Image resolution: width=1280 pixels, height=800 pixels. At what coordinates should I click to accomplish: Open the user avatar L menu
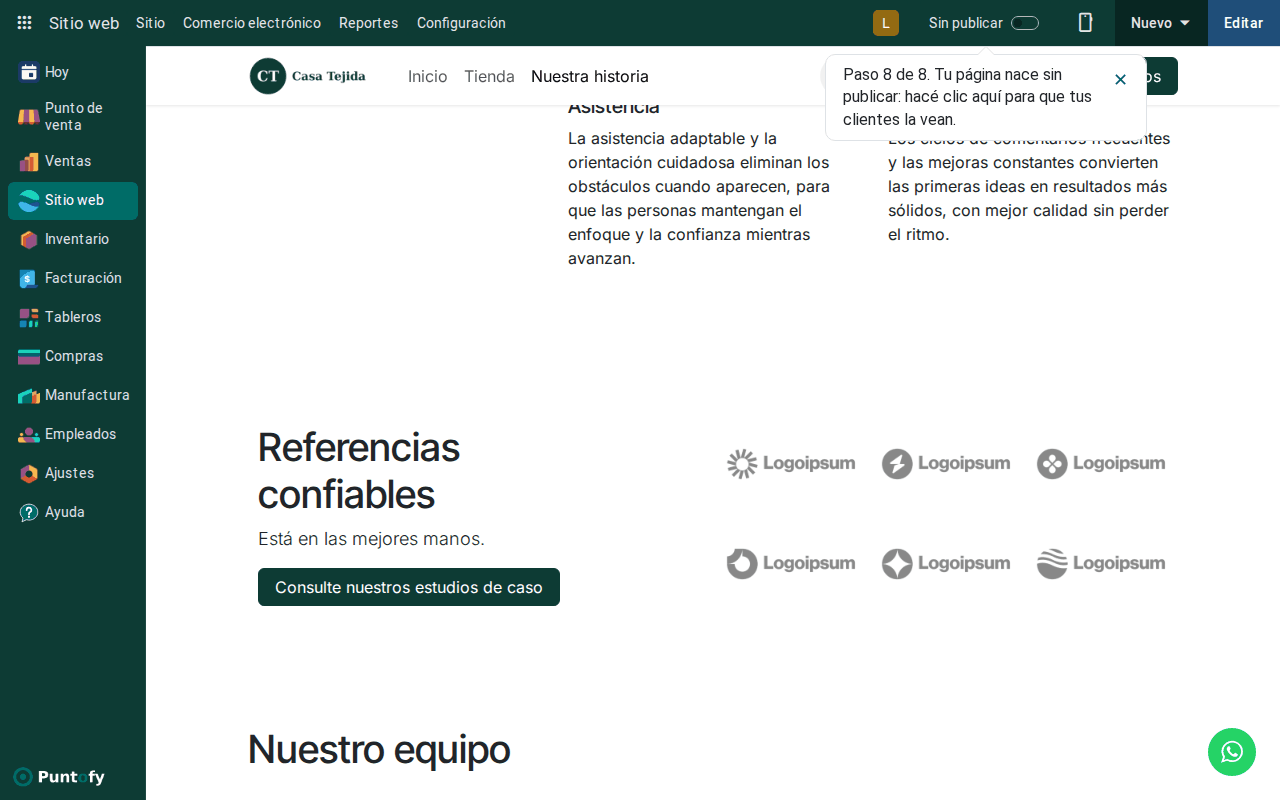coord(886,23)
